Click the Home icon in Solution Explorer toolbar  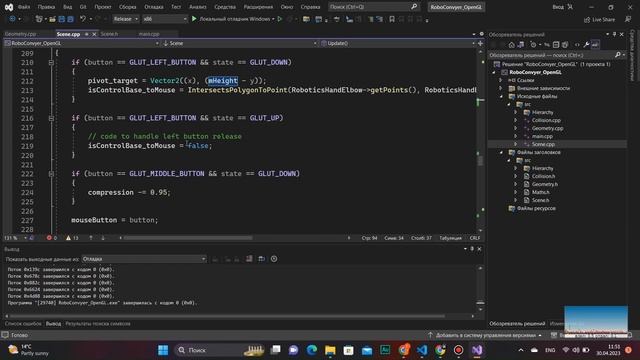[x=512, y=44]
